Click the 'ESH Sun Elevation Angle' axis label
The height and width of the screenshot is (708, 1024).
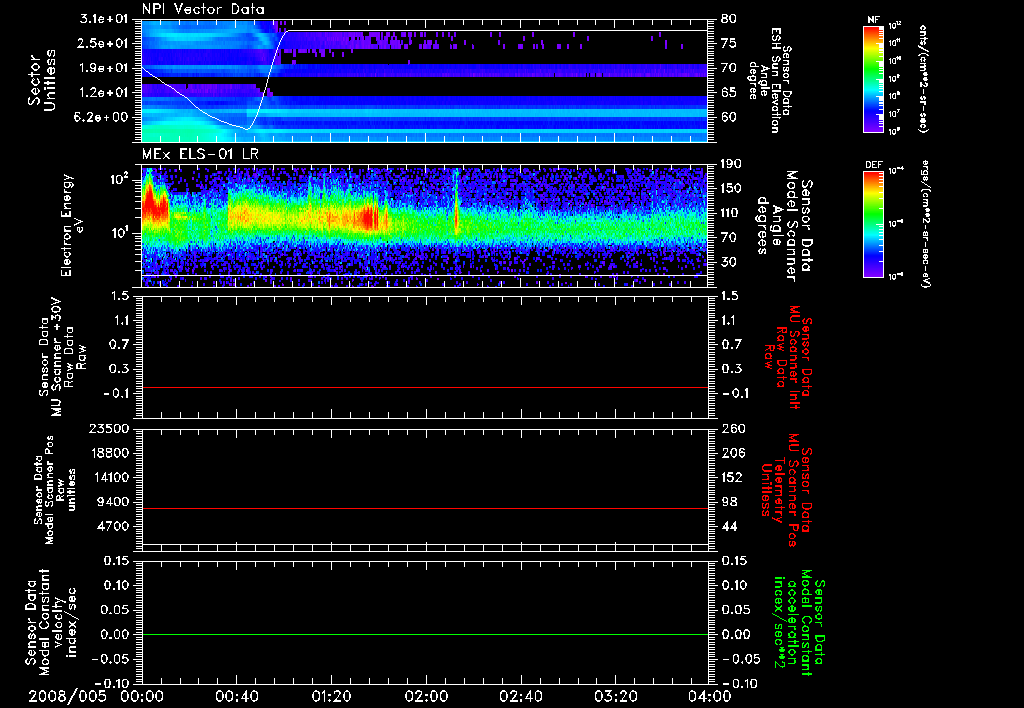768,80
